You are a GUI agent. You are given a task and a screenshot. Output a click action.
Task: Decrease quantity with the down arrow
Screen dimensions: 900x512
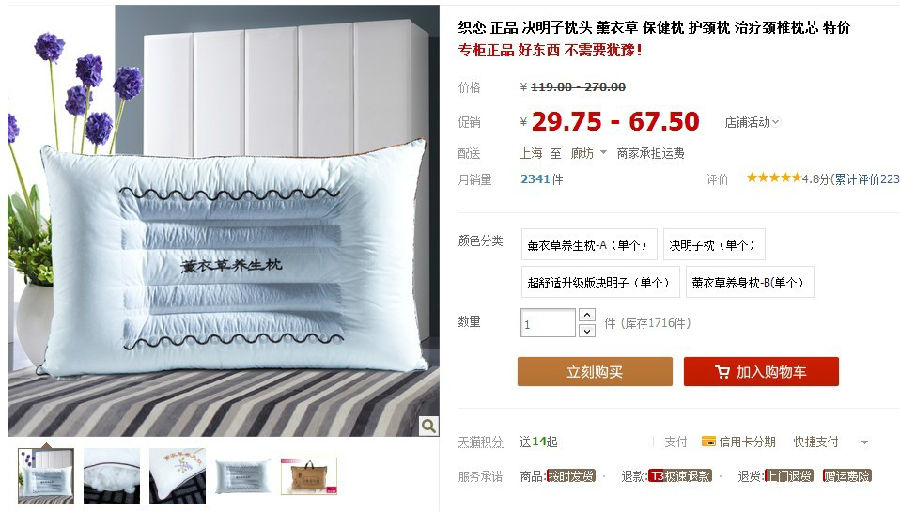[x=587, y=331]
